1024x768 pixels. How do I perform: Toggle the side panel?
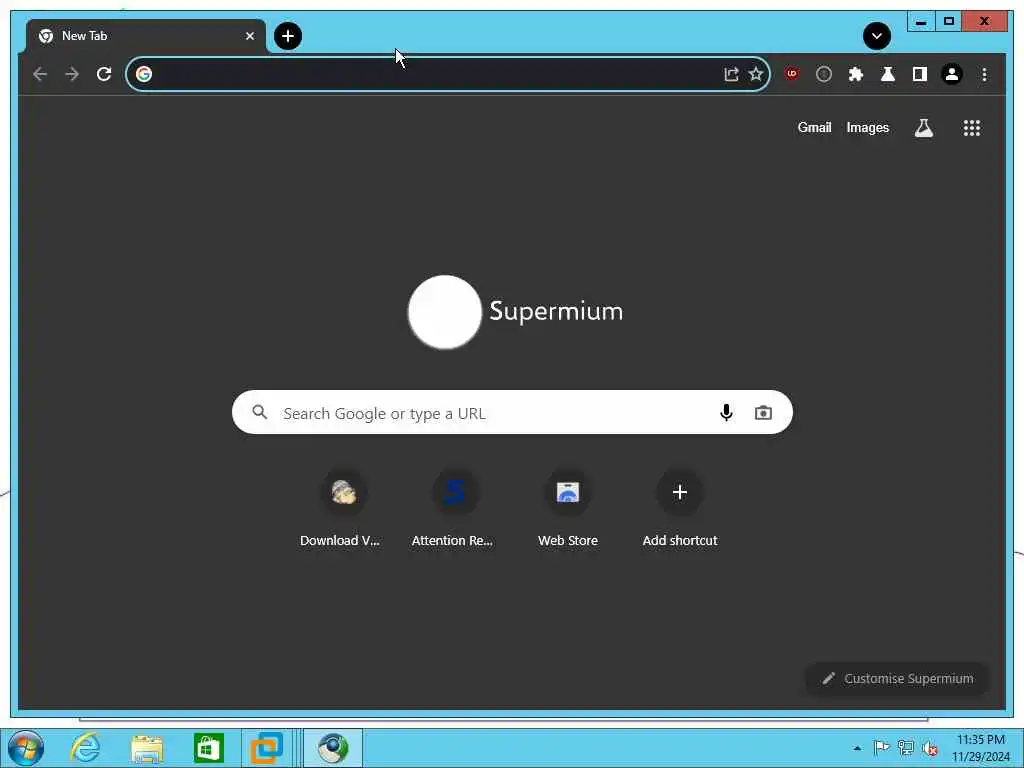(x=920, y=74)
